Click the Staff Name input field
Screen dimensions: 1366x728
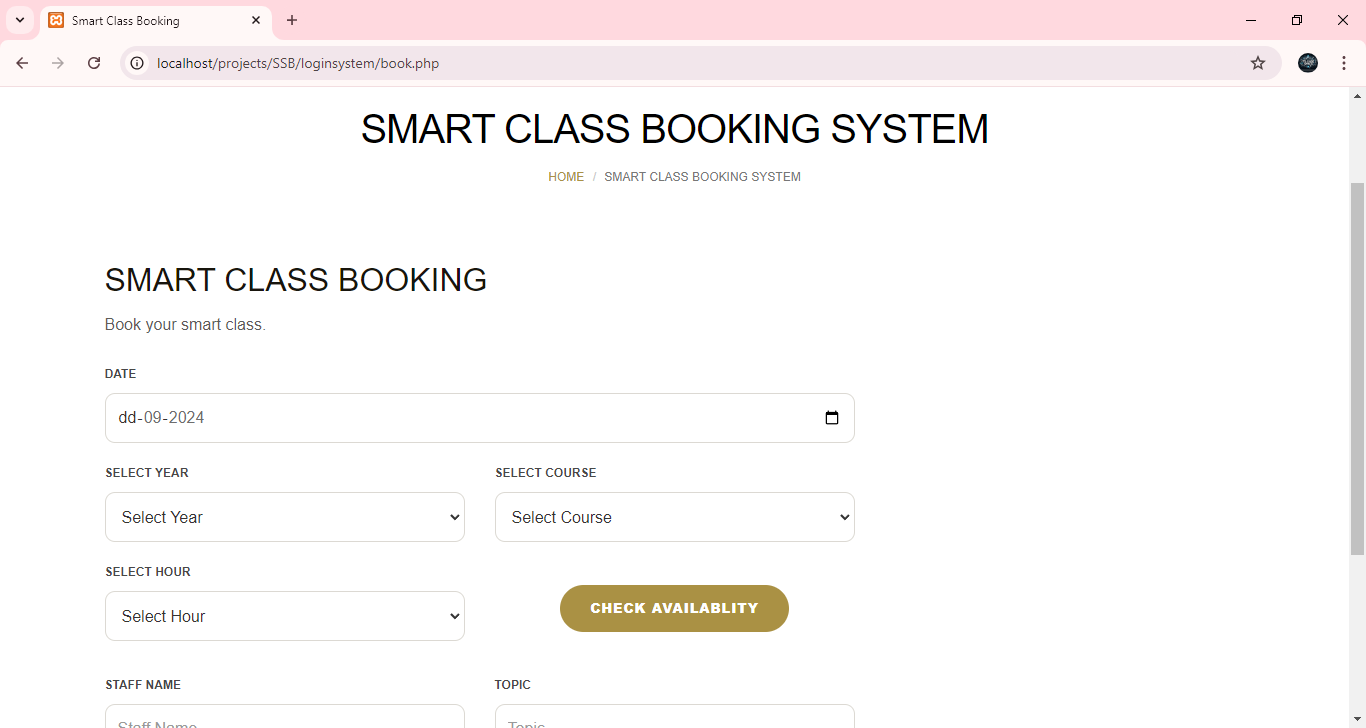[x=284, y=720]
